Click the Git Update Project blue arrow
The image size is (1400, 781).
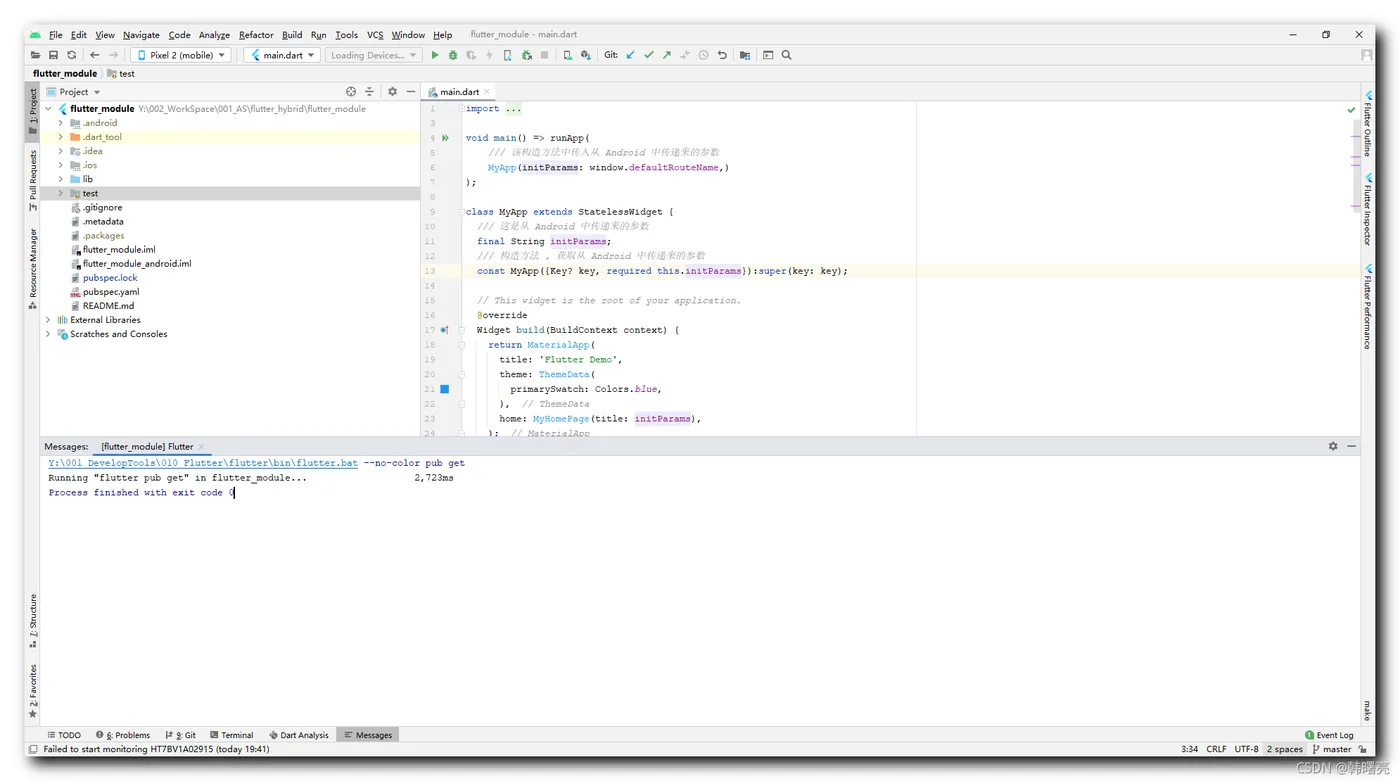(x=630, y=55)
